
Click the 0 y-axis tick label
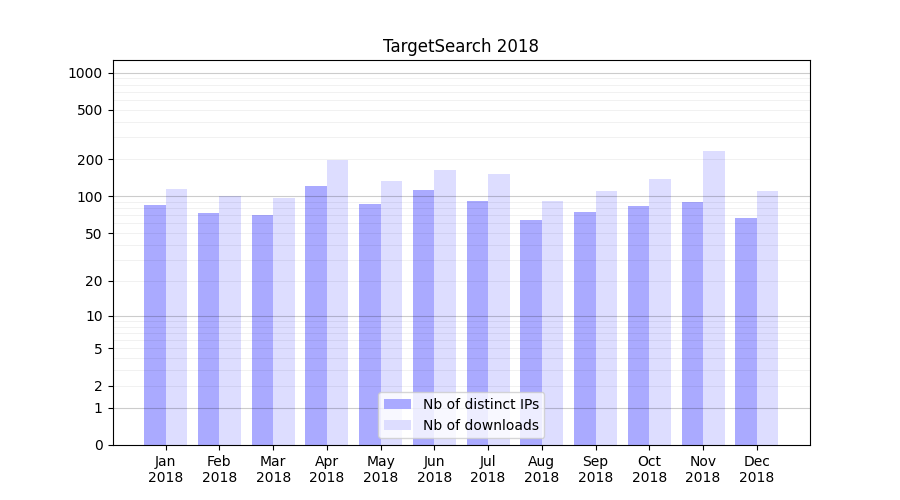coord(98,445)
